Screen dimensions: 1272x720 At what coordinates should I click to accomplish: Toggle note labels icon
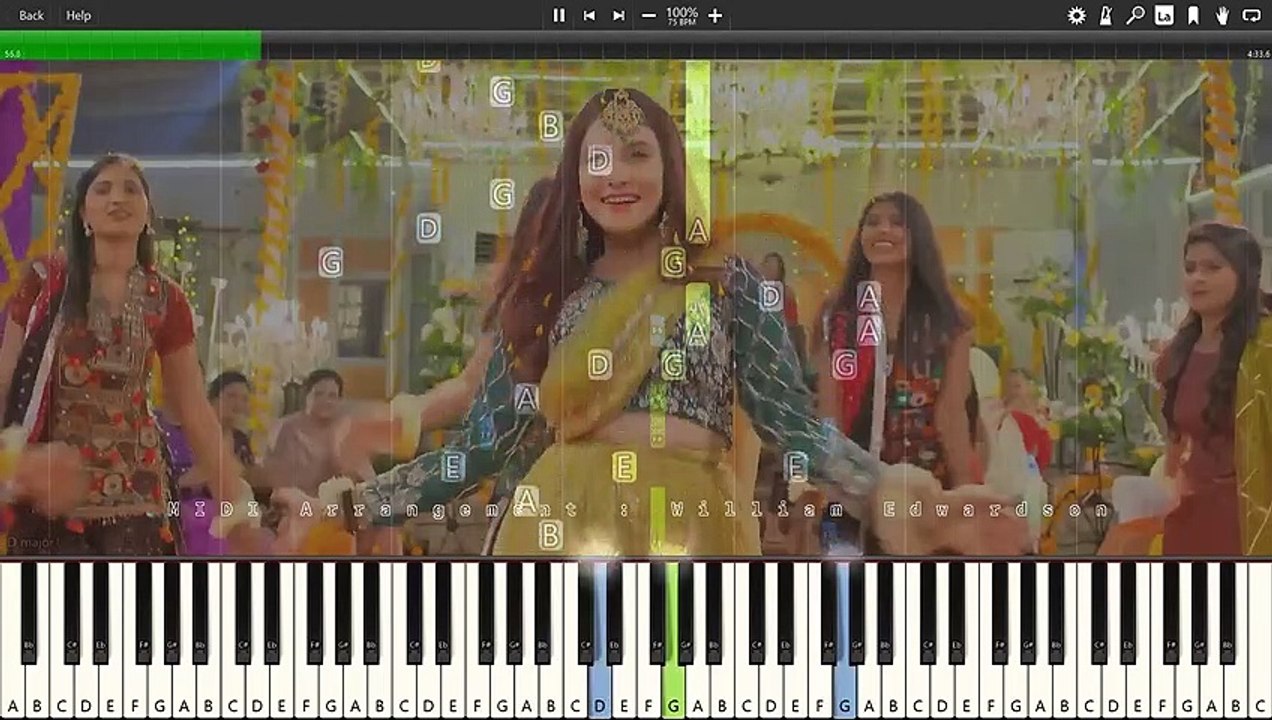click(x=1164, y=15)
